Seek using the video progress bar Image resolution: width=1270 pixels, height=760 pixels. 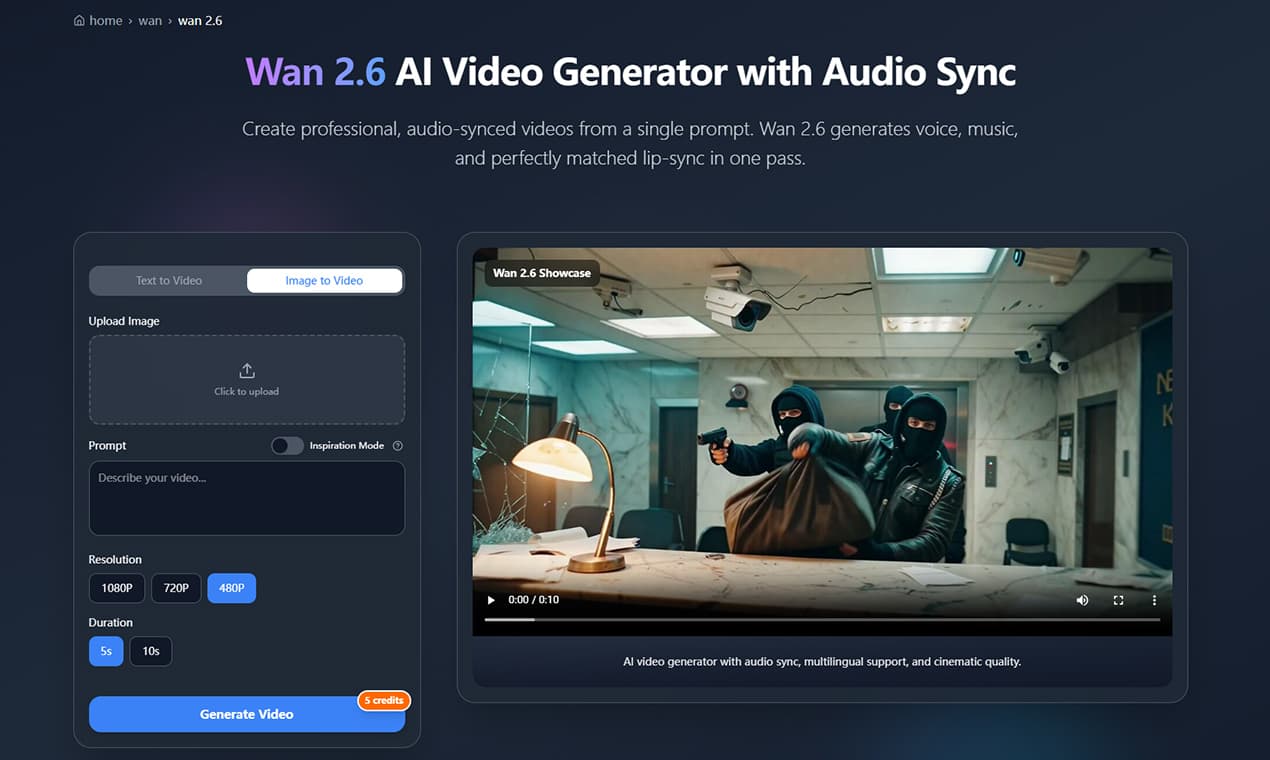point(820,618)
